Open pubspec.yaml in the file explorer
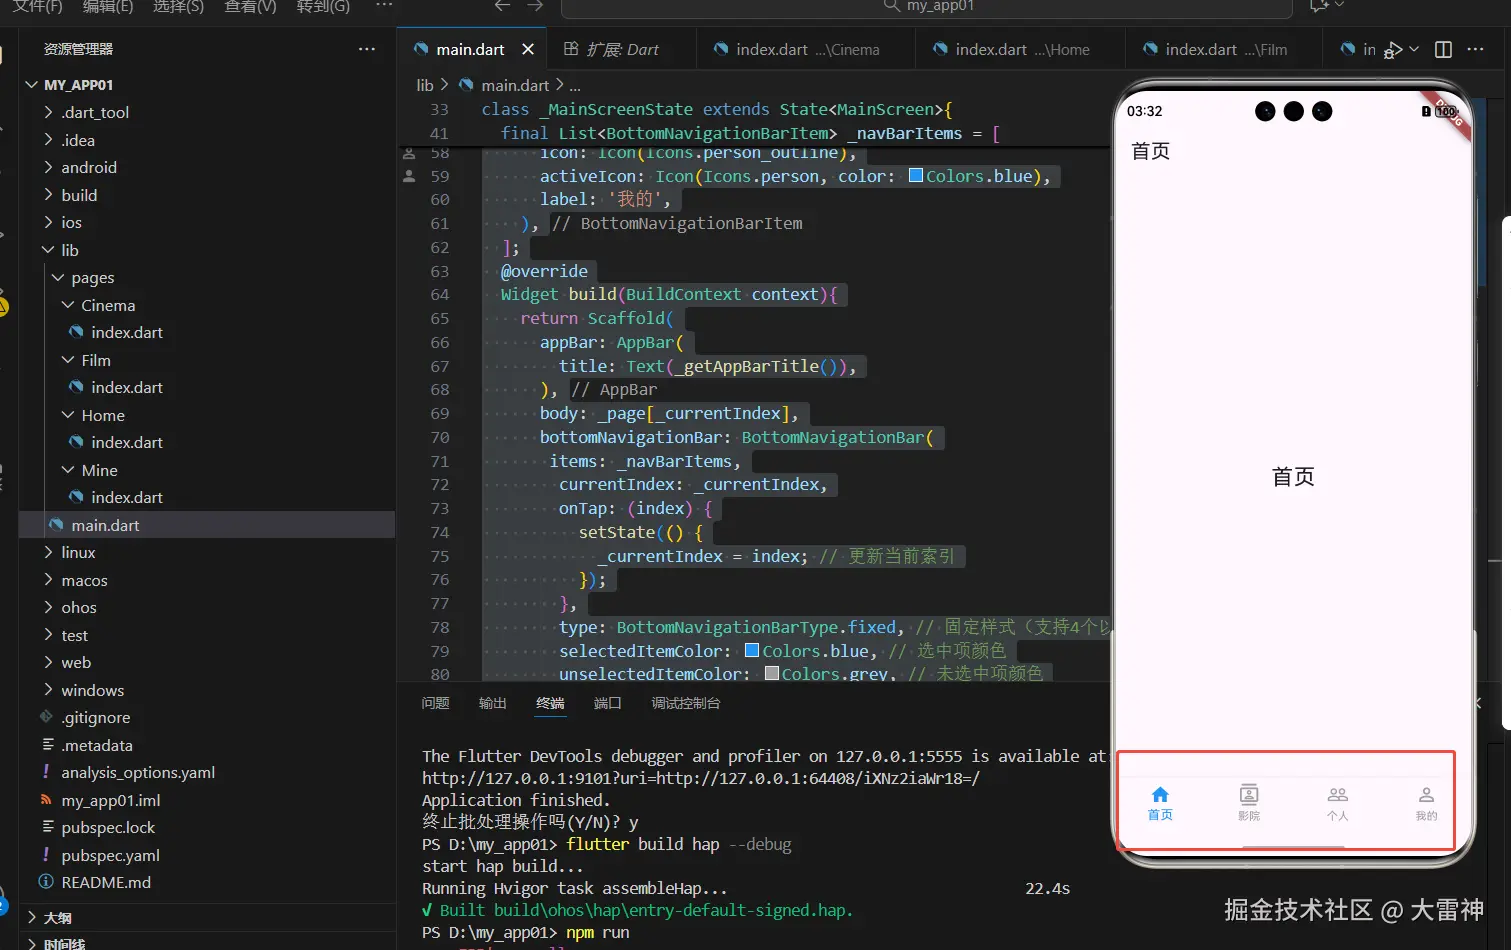 coord(110,855)
